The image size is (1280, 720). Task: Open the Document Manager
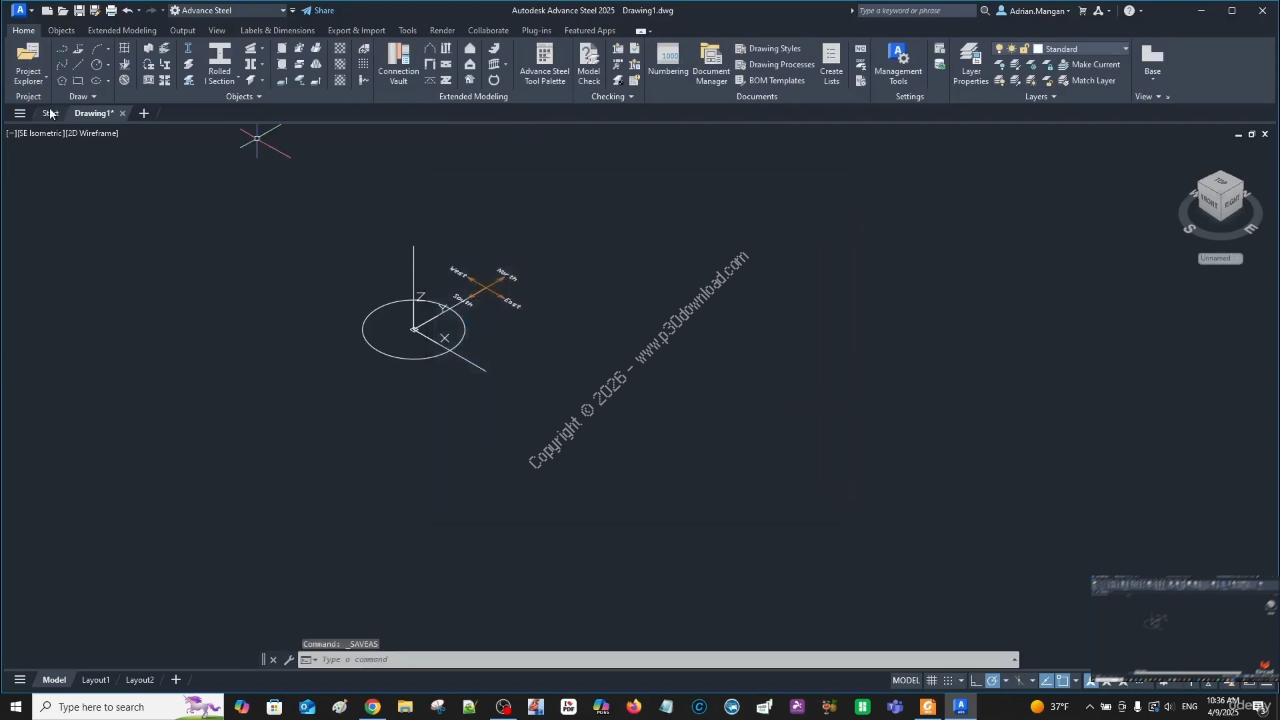tap(711, 62)
